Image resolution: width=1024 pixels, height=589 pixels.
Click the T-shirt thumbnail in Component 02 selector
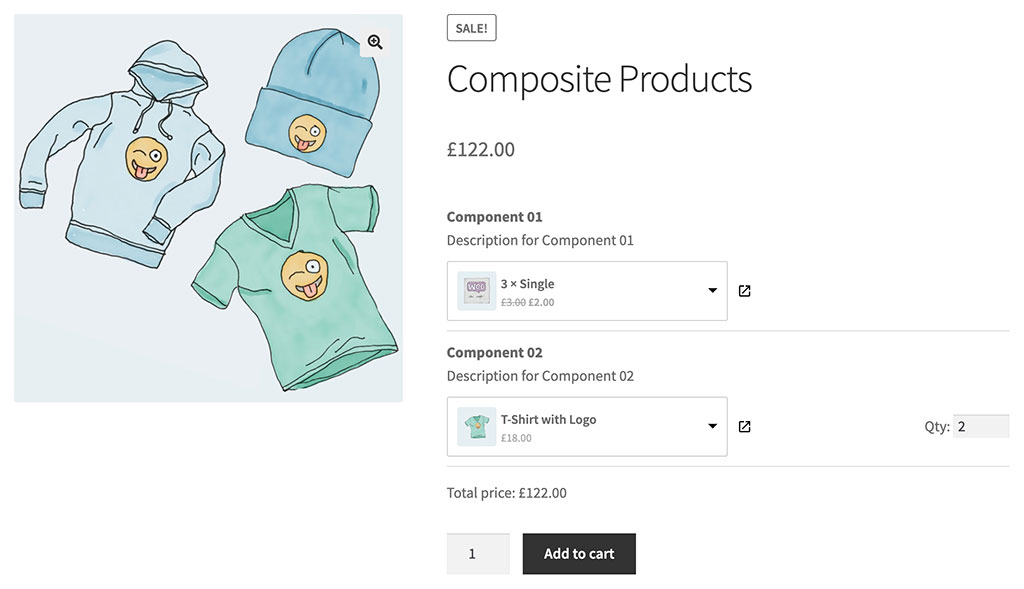tap(476, 427)
